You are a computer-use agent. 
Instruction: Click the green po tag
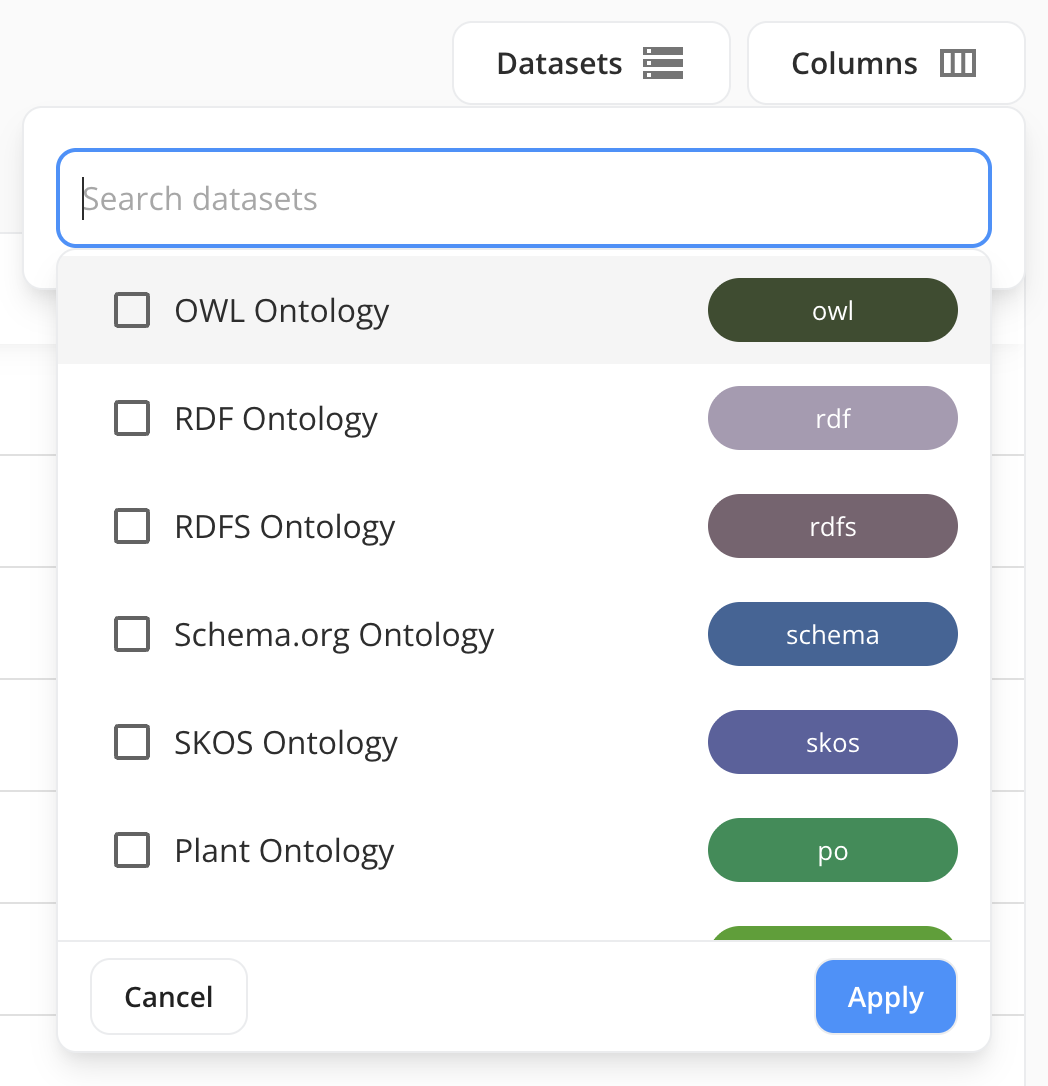coord(832,850)
